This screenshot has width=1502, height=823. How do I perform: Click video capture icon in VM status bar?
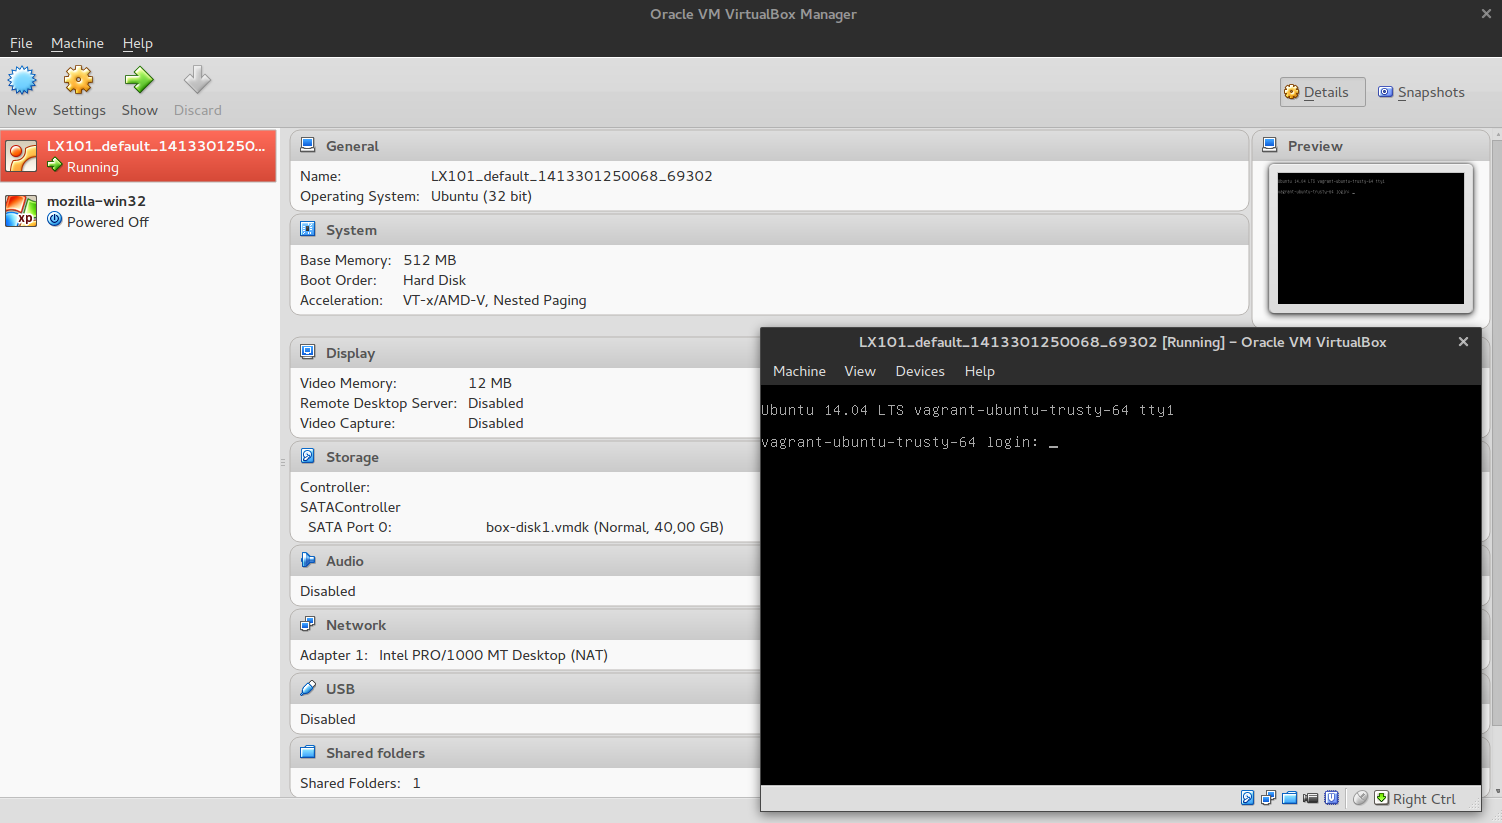(1310, 798)
